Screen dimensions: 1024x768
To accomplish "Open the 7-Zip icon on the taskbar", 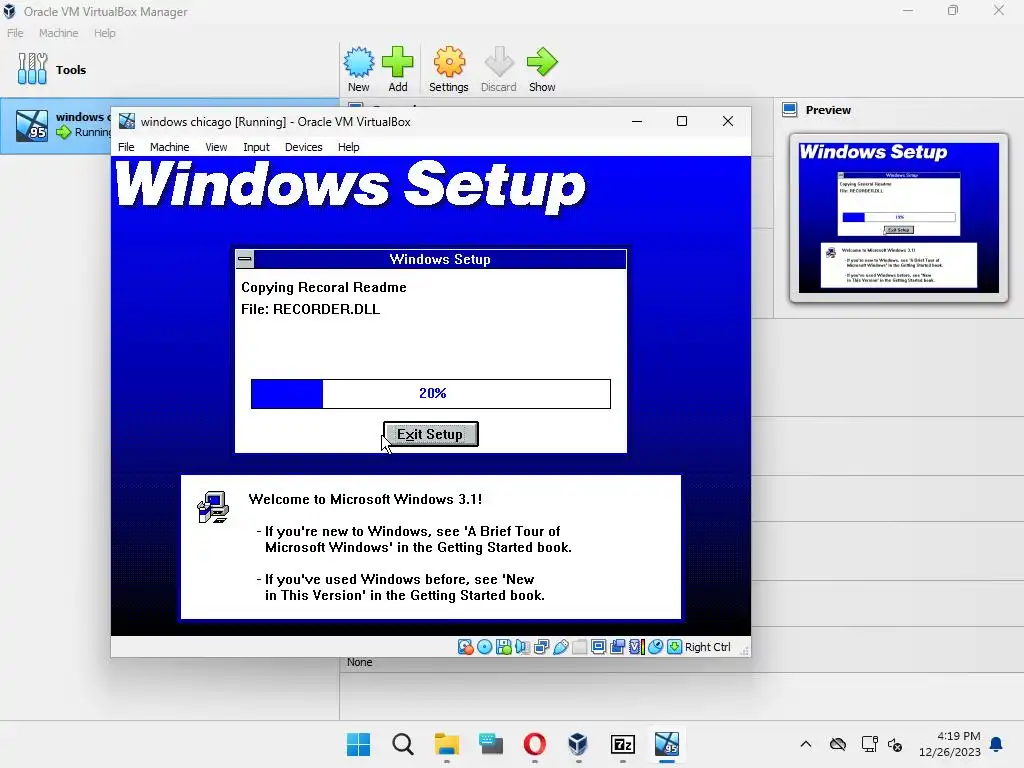I will (x=622, y=744).
